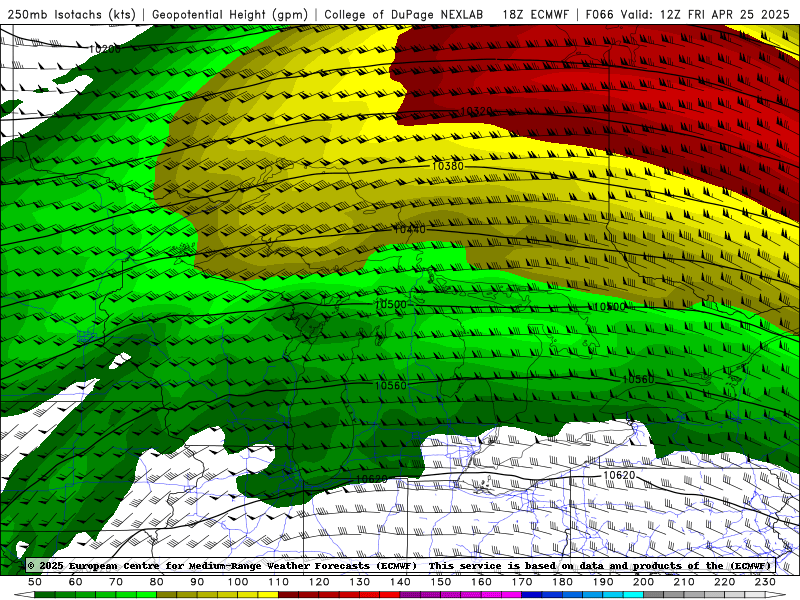Click the colorbar label '220'
This screenshot has width=800, height=600.
(x=724, y=582)
